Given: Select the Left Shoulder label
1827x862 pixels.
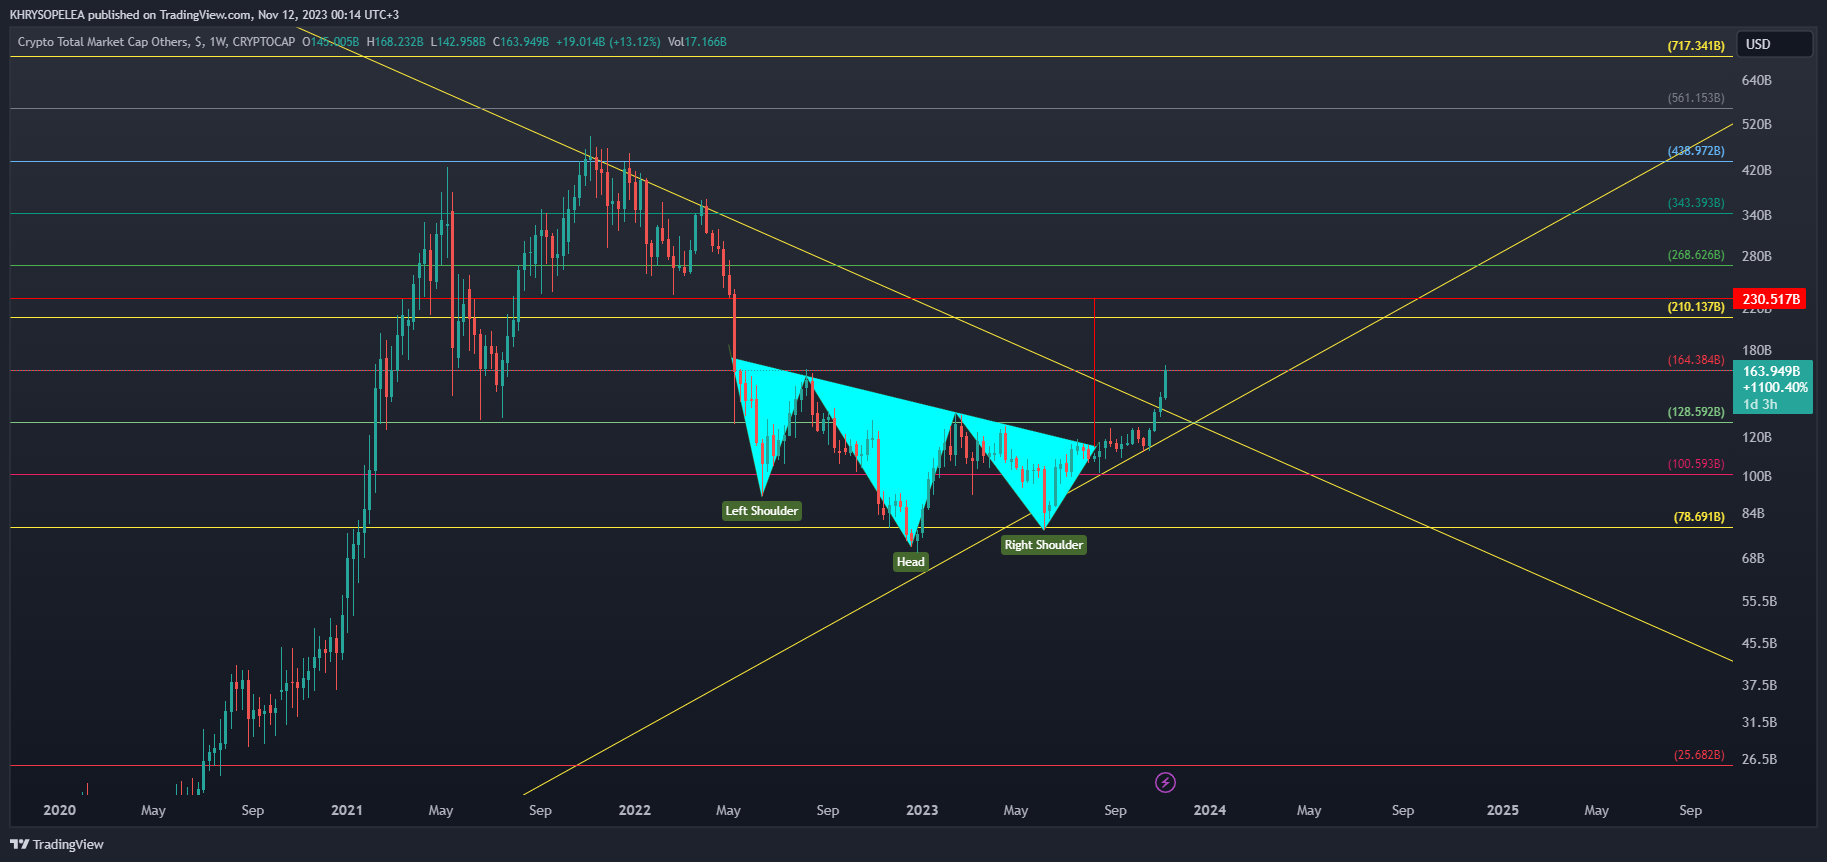Looking at the screenshot, I should tap(762, 511).
